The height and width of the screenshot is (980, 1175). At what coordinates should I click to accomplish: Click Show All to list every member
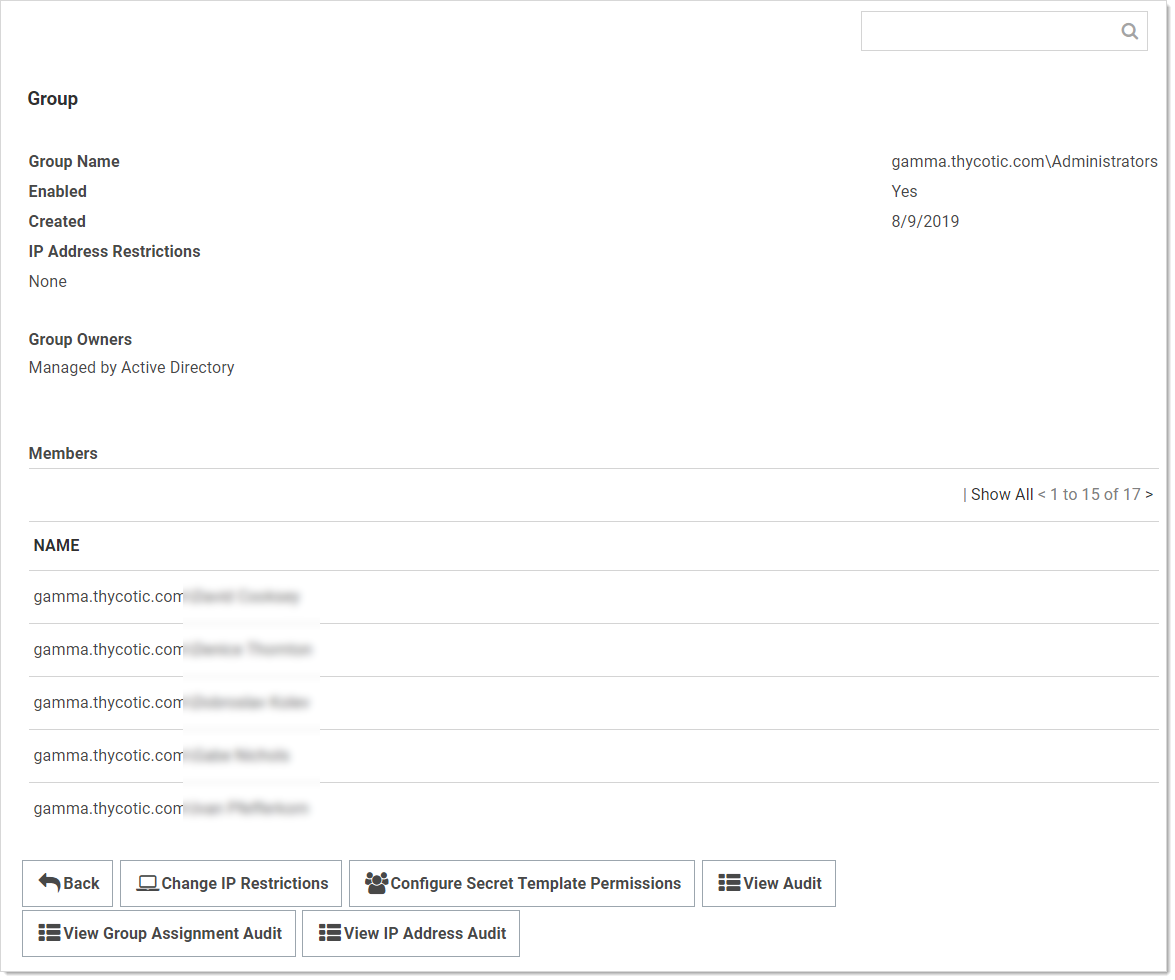[1001, 495]
